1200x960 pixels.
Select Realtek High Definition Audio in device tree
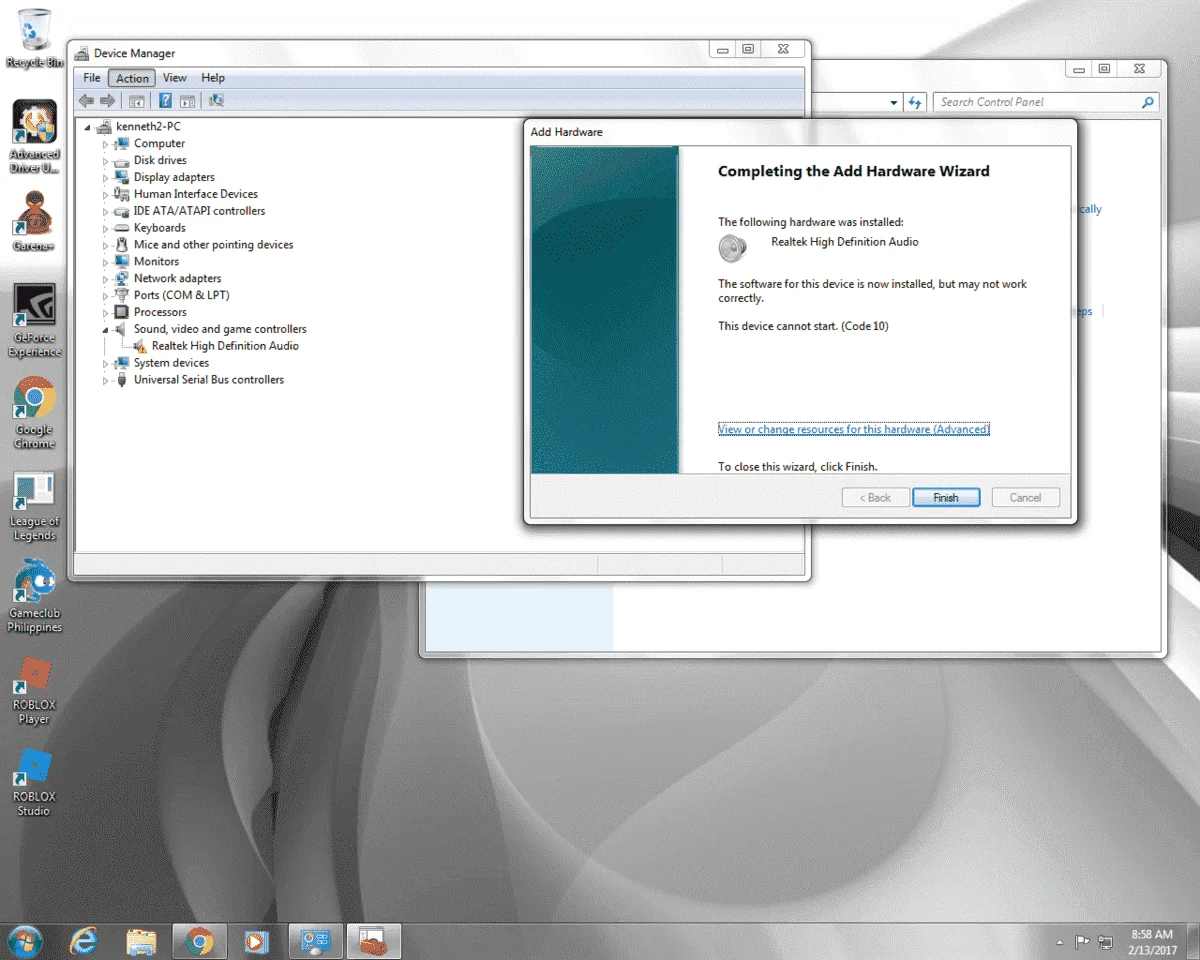[x=225, y=346]
